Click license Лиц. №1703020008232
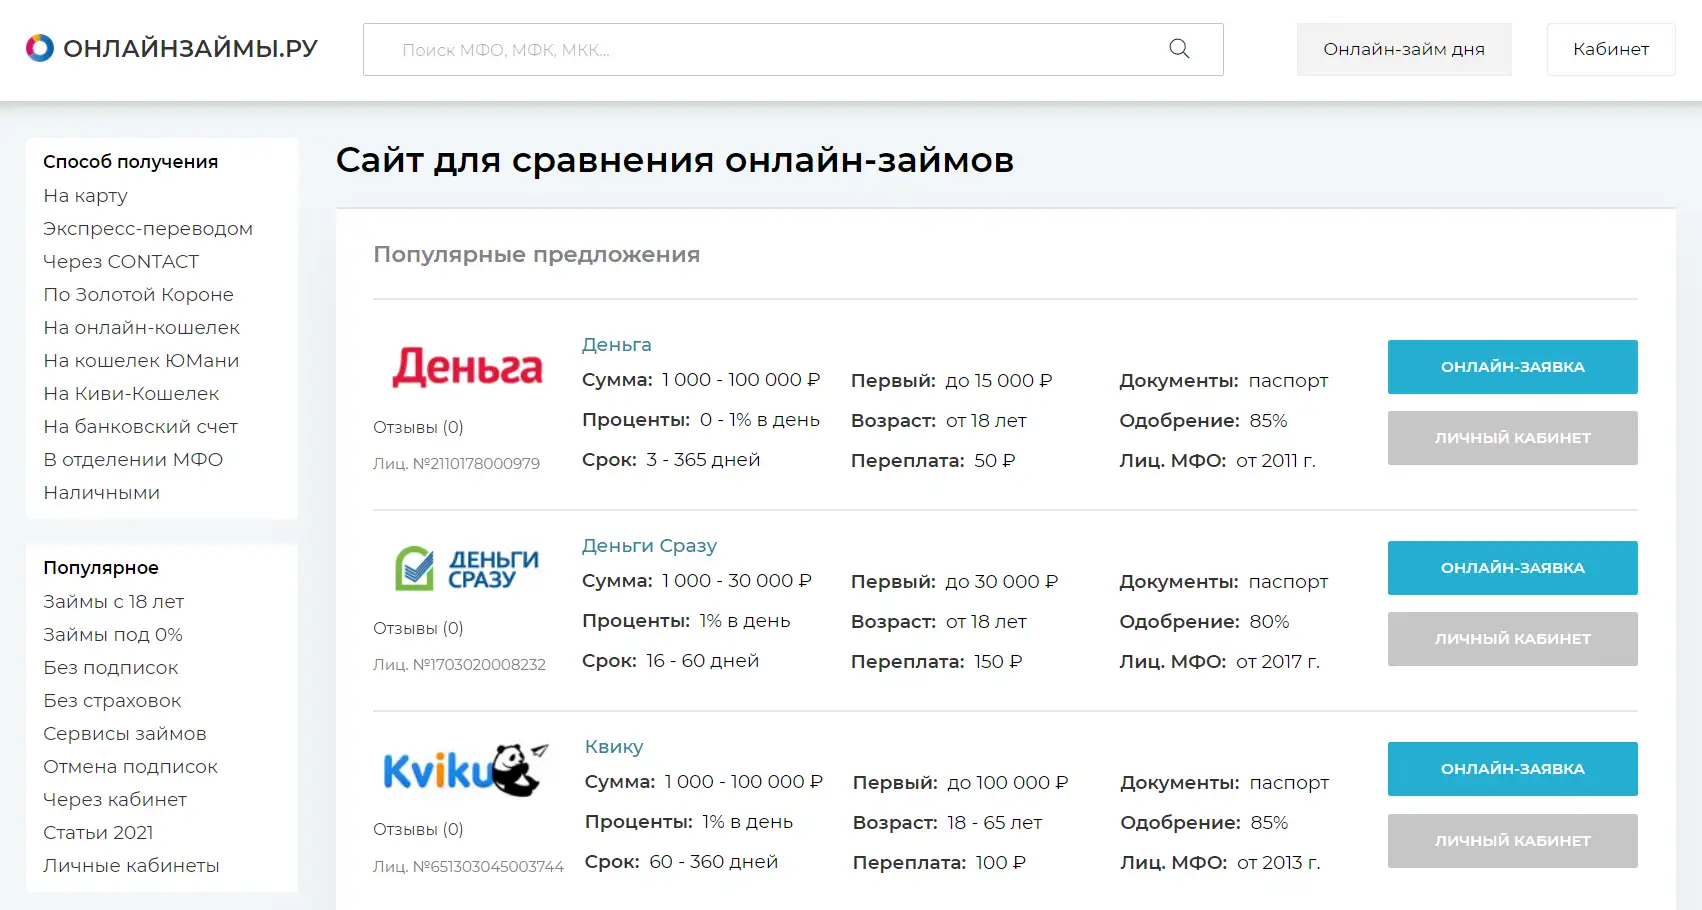 click(459, 665)
